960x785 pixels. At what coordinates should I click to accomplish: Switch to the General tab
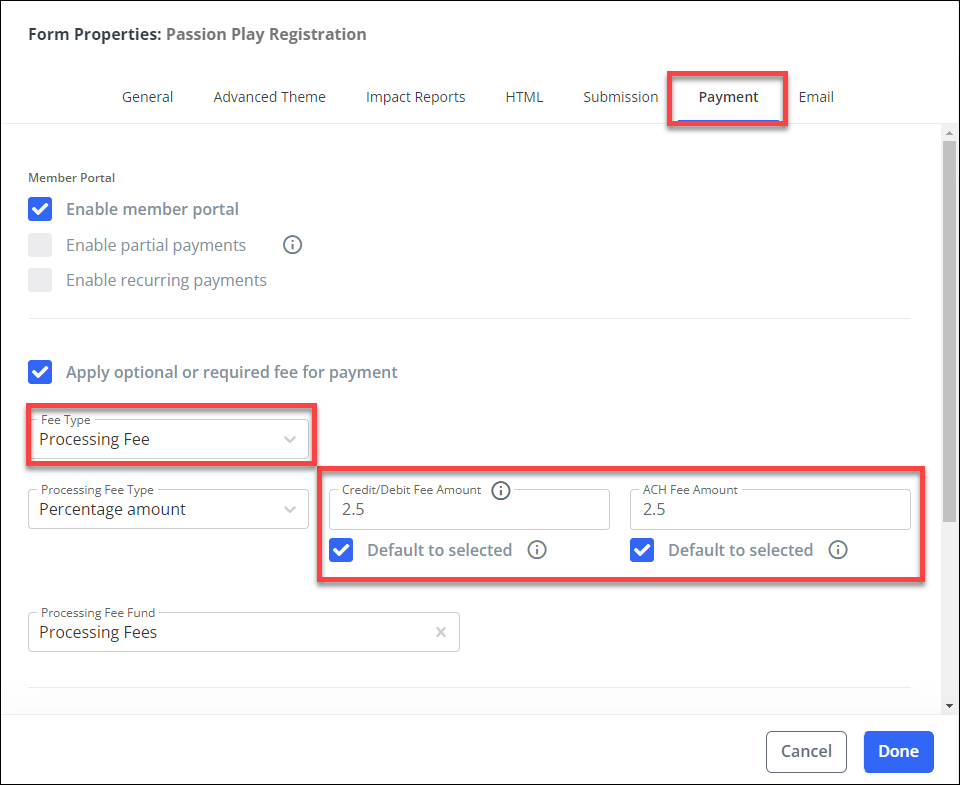point(148,97)
